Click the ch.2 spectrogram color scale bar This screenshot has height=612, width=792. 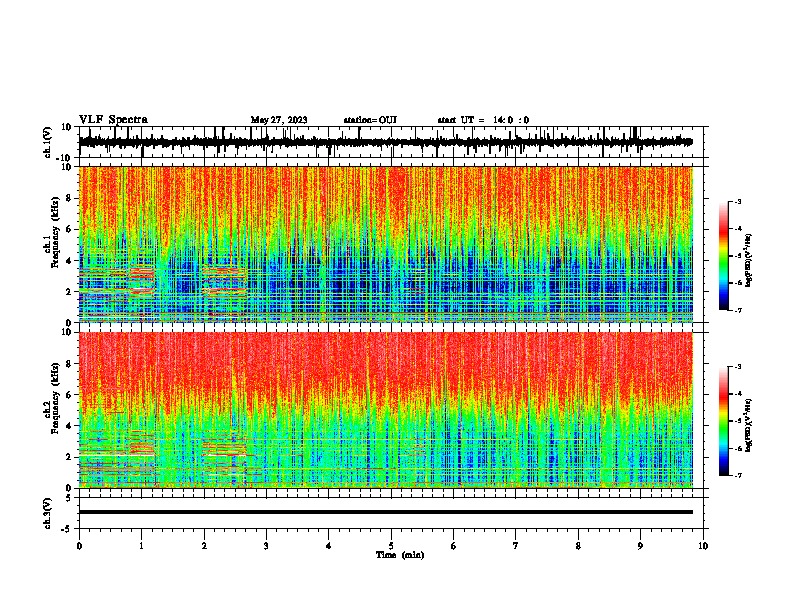(723, 421)
